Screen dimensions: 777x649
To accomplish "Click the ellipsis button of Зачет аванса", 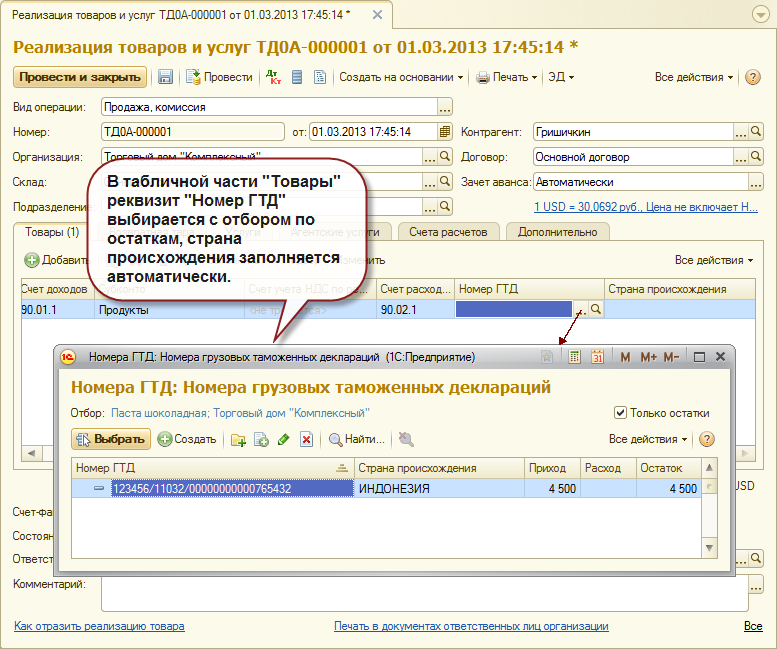I will 756,182.
